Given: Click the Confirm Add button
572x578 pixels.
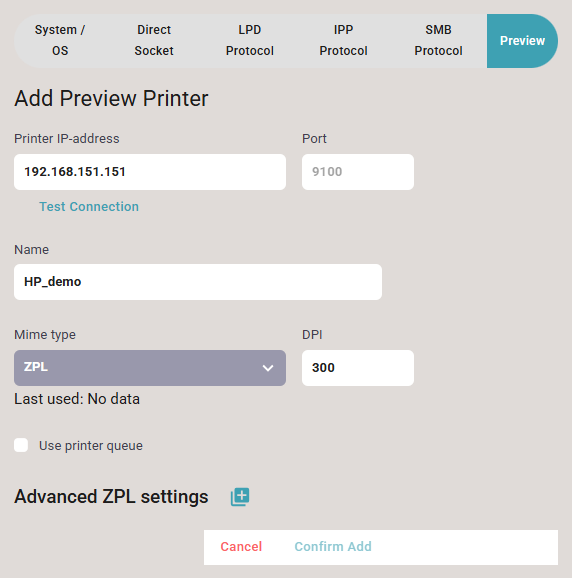Looking at the screenshot, I should [333, 547].
